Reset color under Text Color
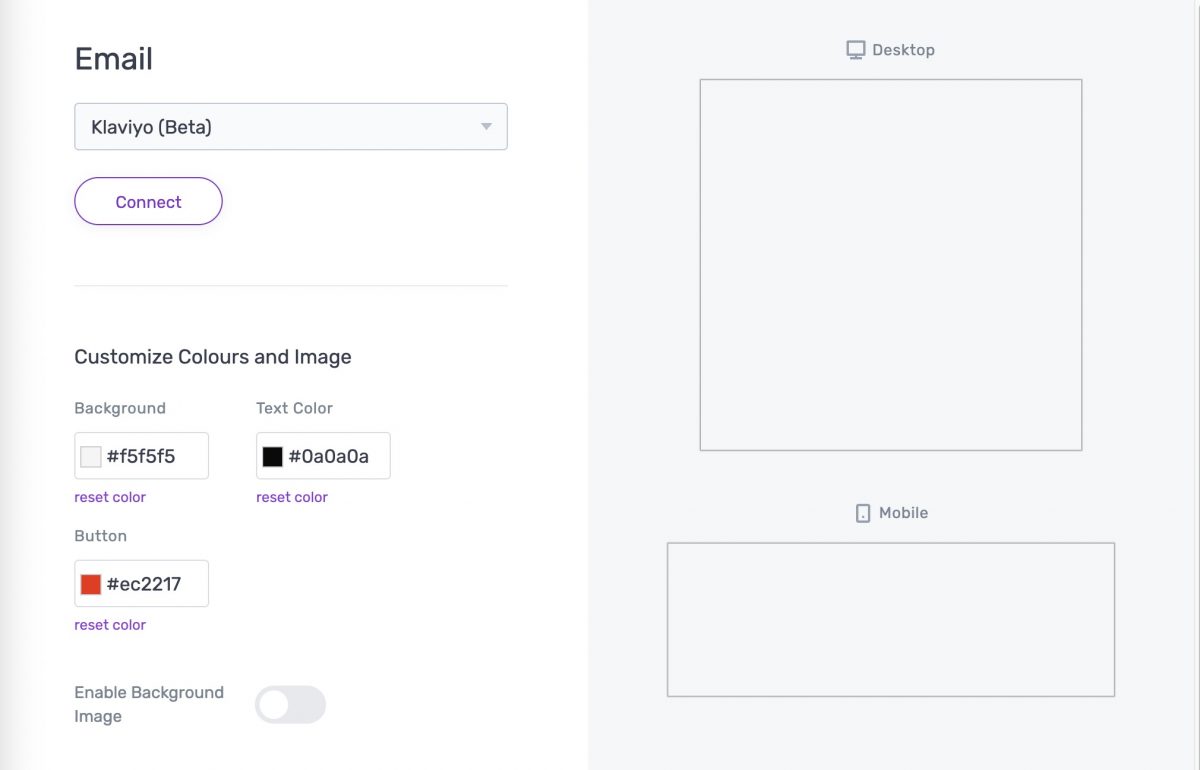The height and width of the screenshot is (770, 1200). [x=292, y=497]
